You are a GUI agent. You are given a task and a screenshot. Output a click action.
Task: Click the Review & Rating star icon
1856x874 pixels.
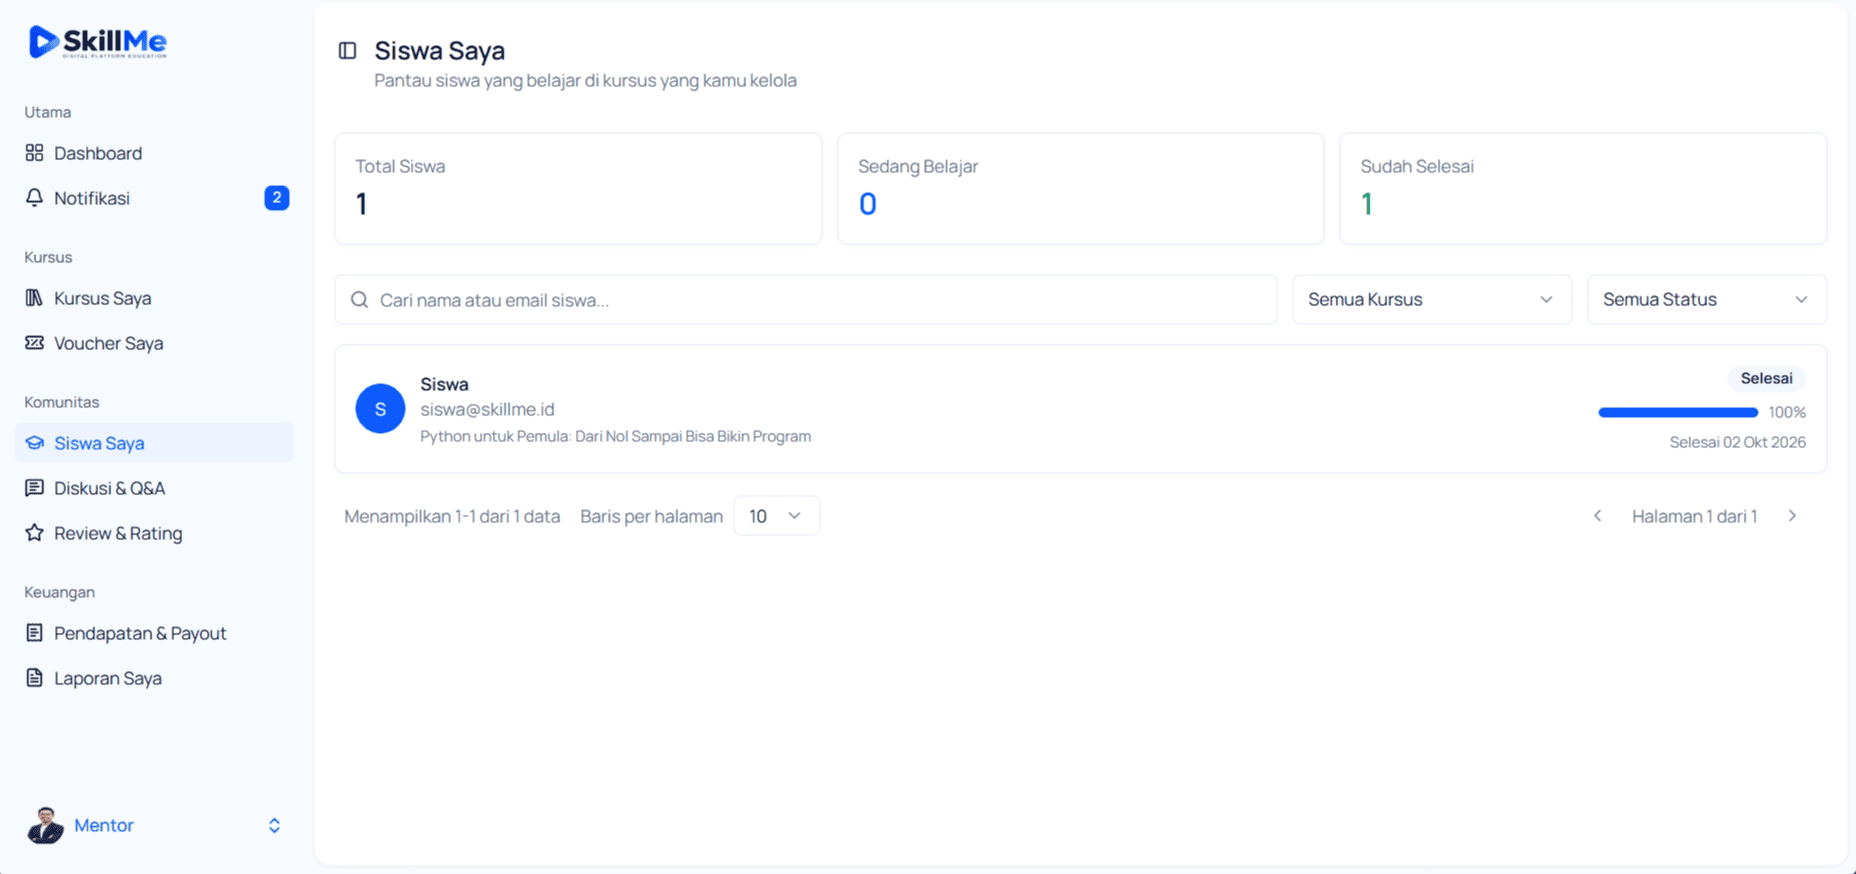click(x=34, y=533)
